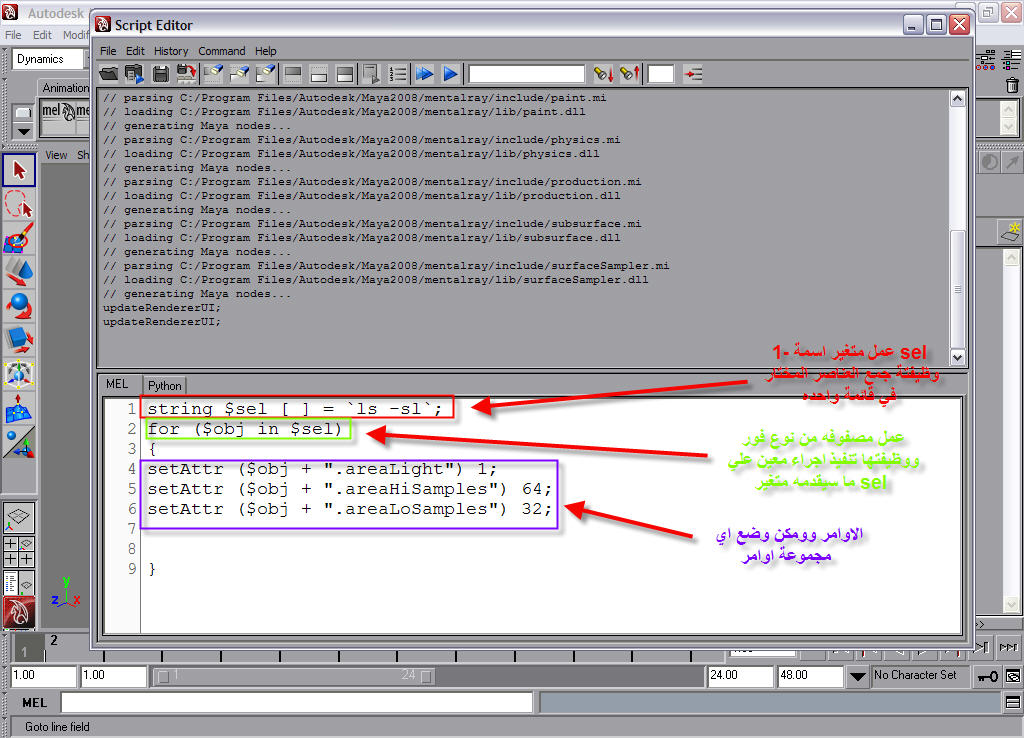
Task: Open Maya main window Edit menu
Action: [42, 35]
